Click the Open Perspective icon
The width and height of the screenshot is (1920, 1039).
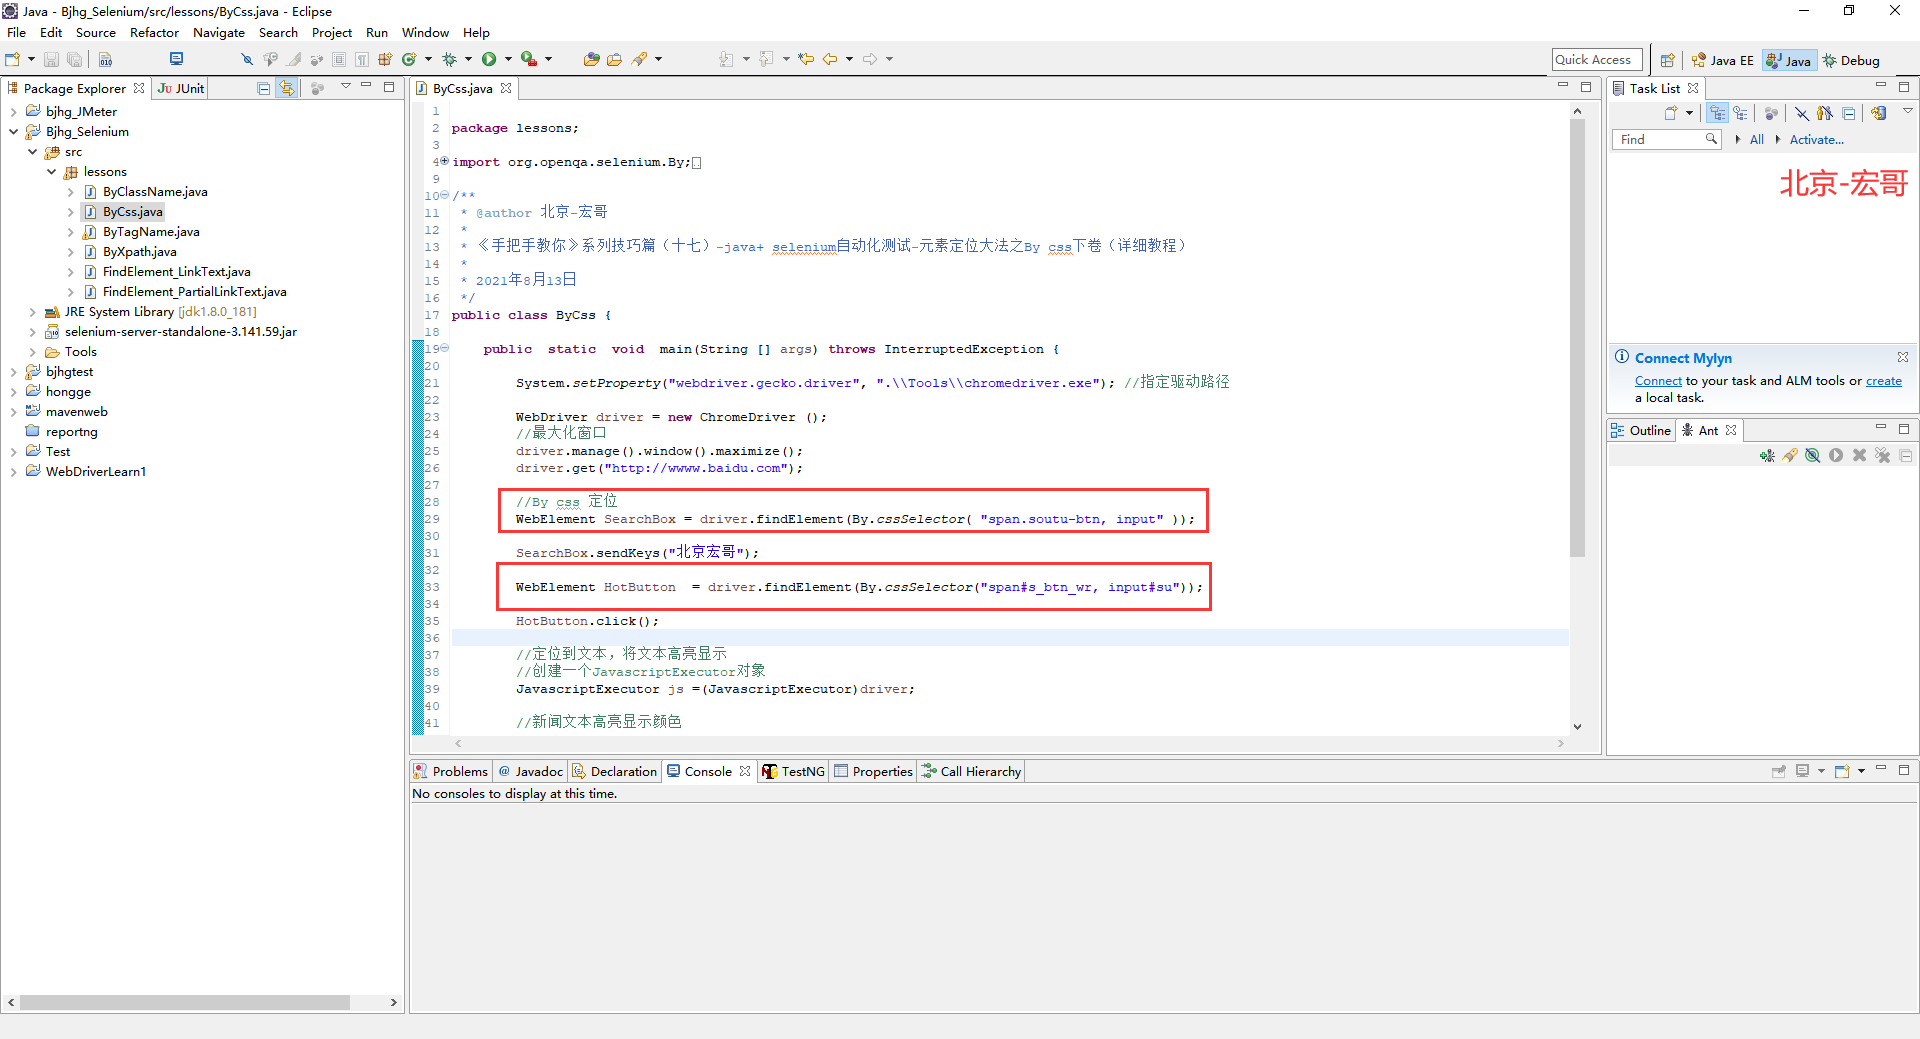pos(1667,60)
